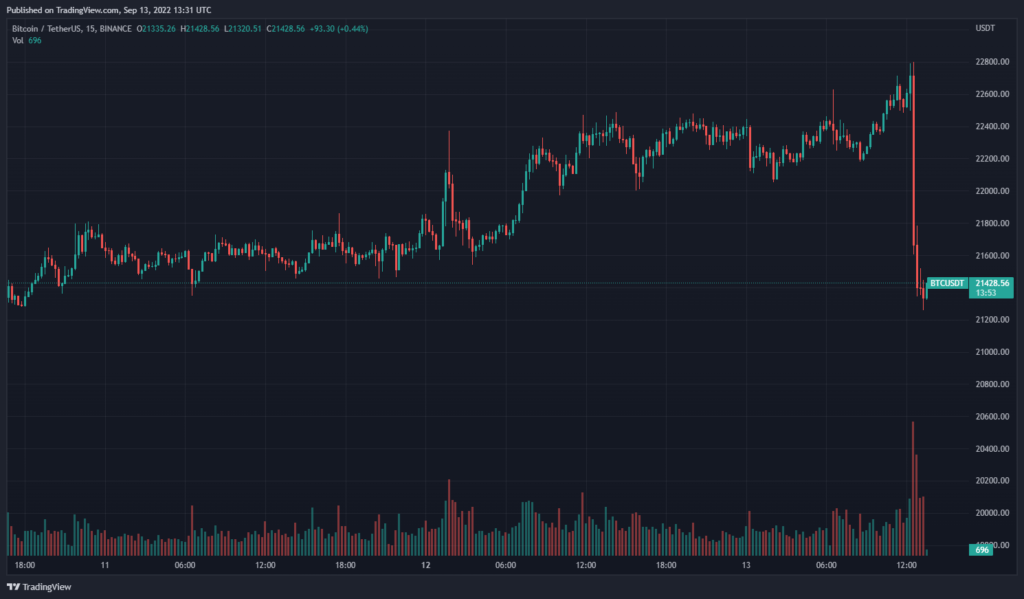Click the green BTCUSDT price tag

tap(948, 284)
